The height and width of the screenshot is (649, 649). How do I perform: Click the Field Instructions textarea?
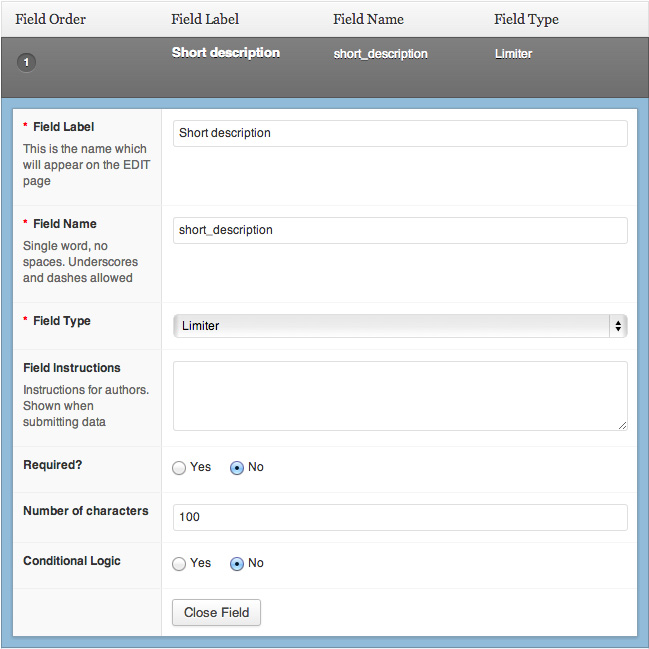pyautogui.click(x=400, y=396)
